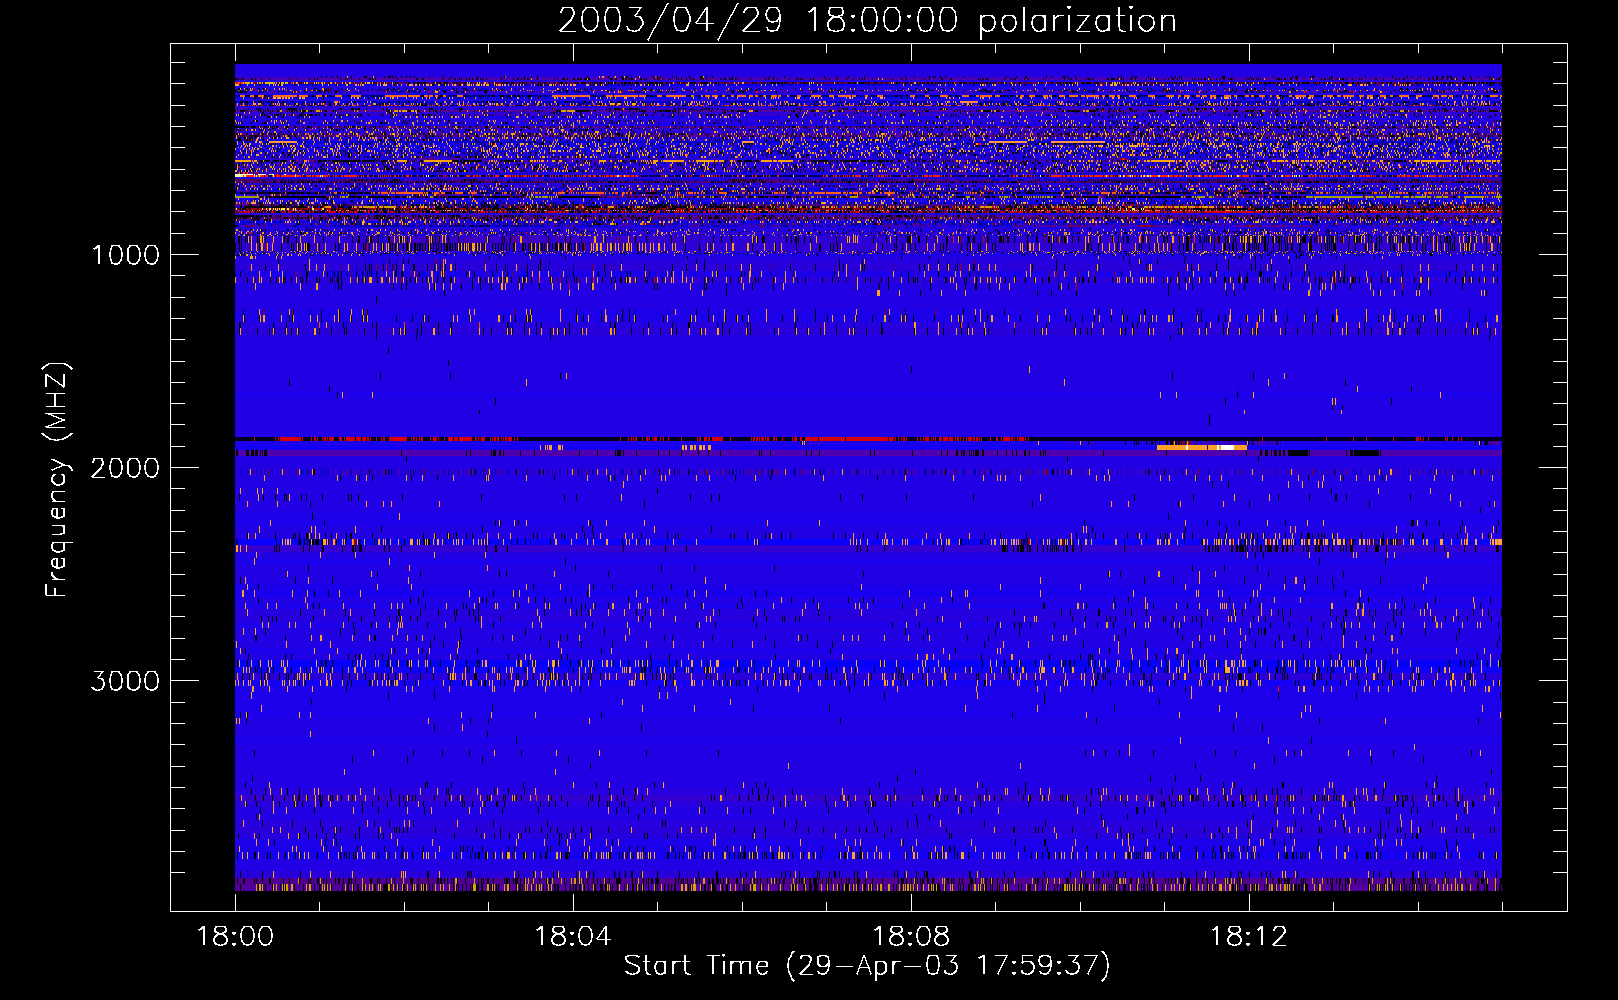Click the 18:04 time tick label

tap(573, 937)
